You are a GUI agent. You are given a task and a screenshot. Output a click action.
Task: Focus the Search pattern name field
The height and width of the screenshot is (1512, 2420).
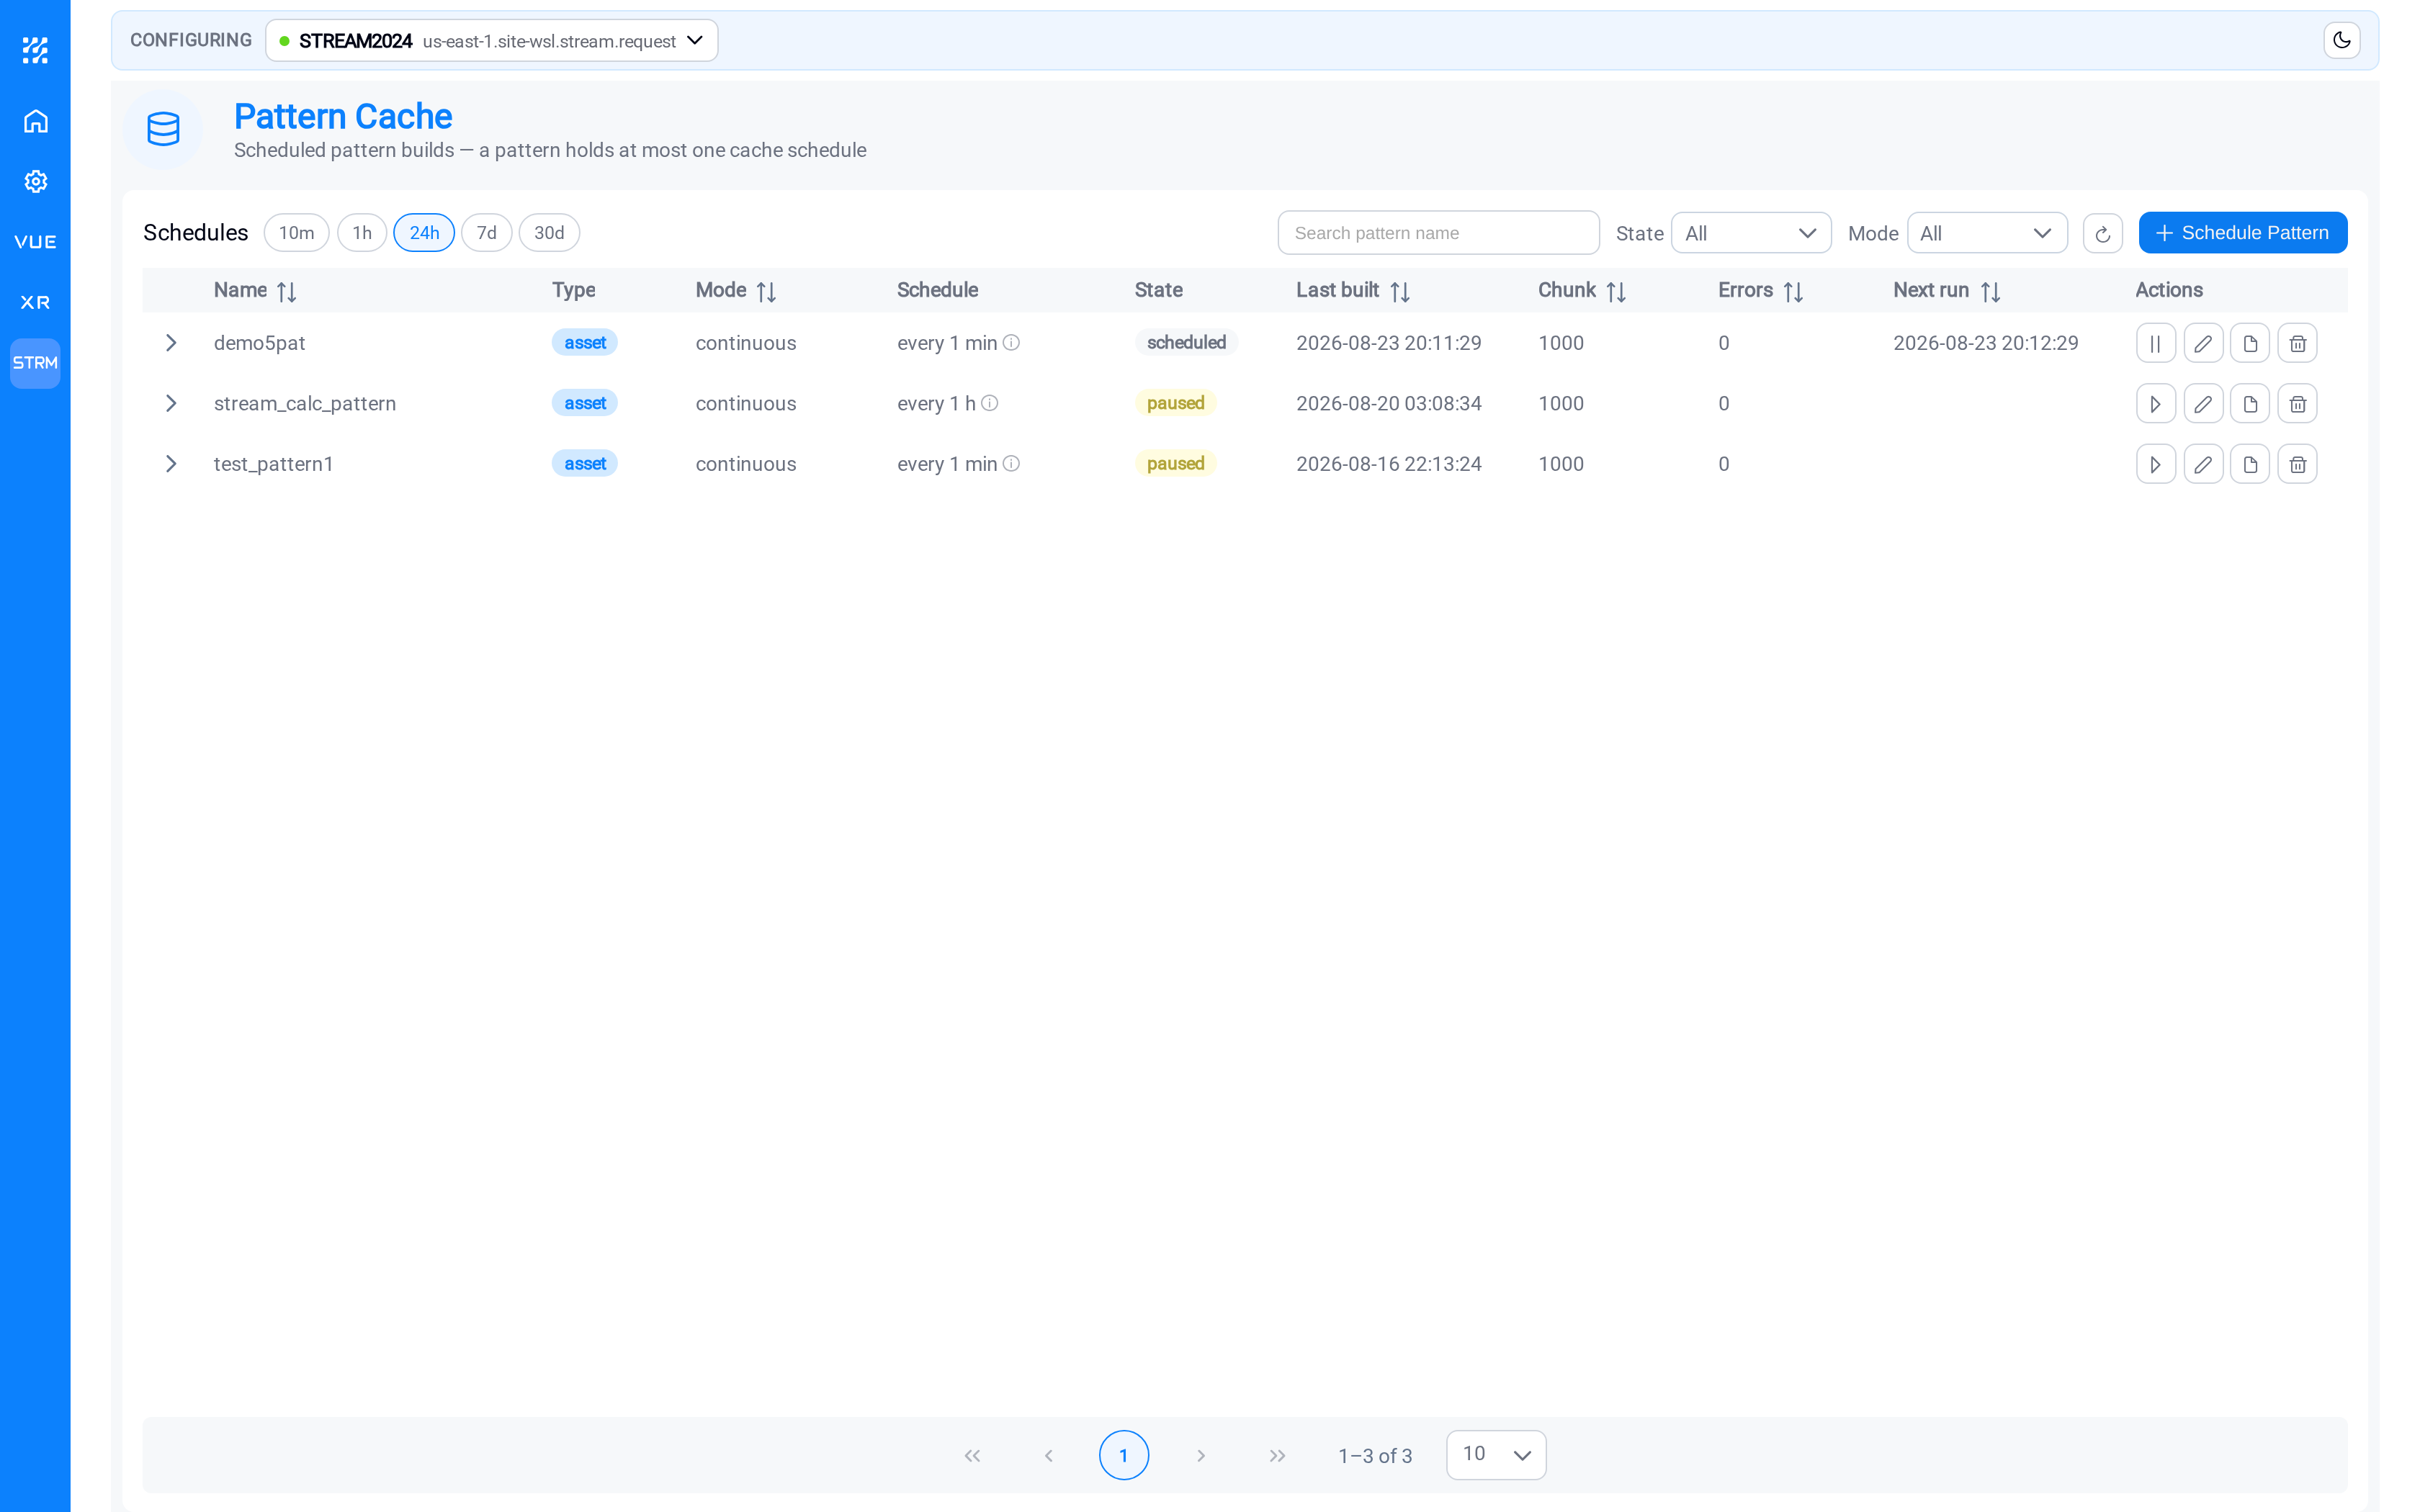click(x=1438, y=233)
